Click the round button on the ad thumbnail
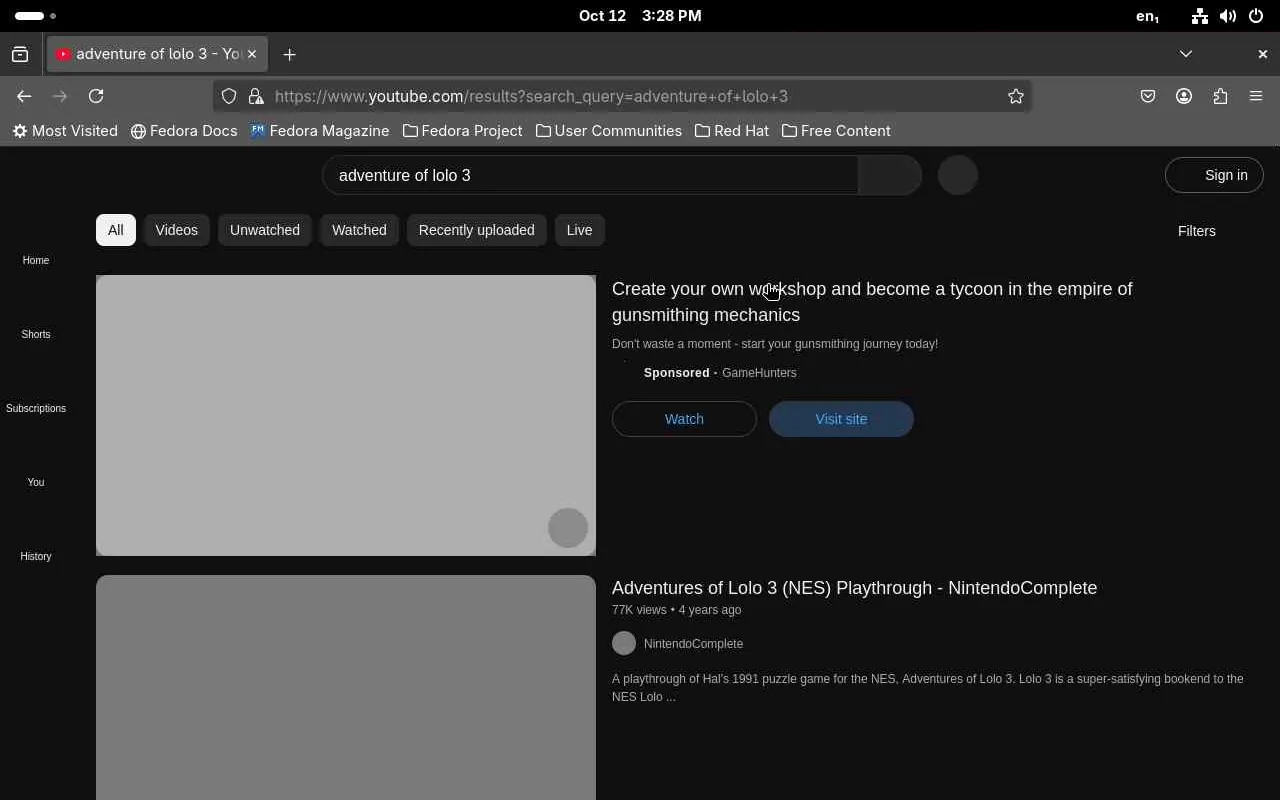This screenshot has width=1280, height=800. pyautogui.click(x=568, y=528)
